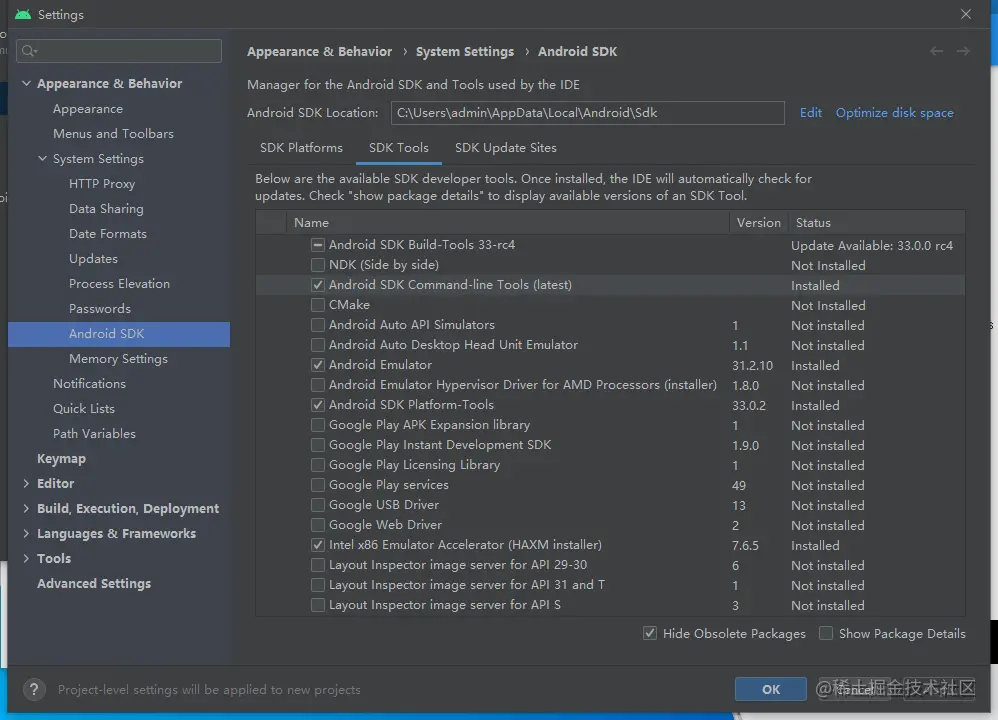The height and width of the screenshot is (720, 998).
Task: Check the CMake checkbox
Action: [318, 304]
